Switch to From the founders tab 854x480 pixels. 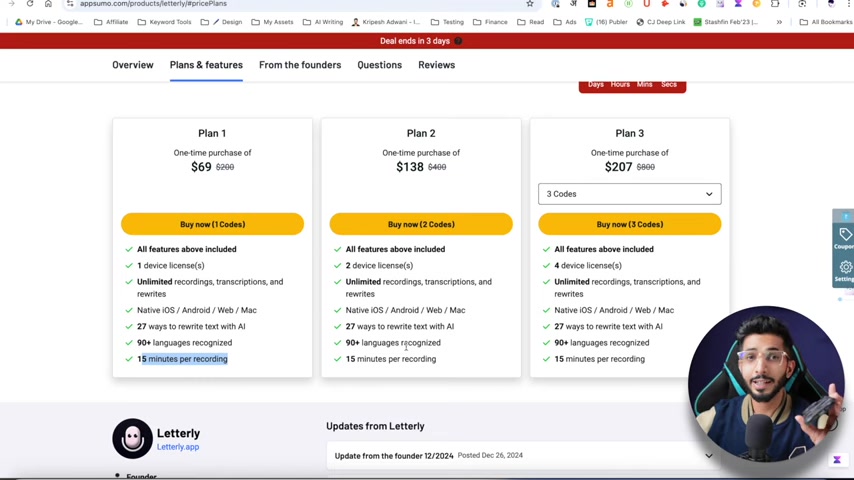point(300,65)
